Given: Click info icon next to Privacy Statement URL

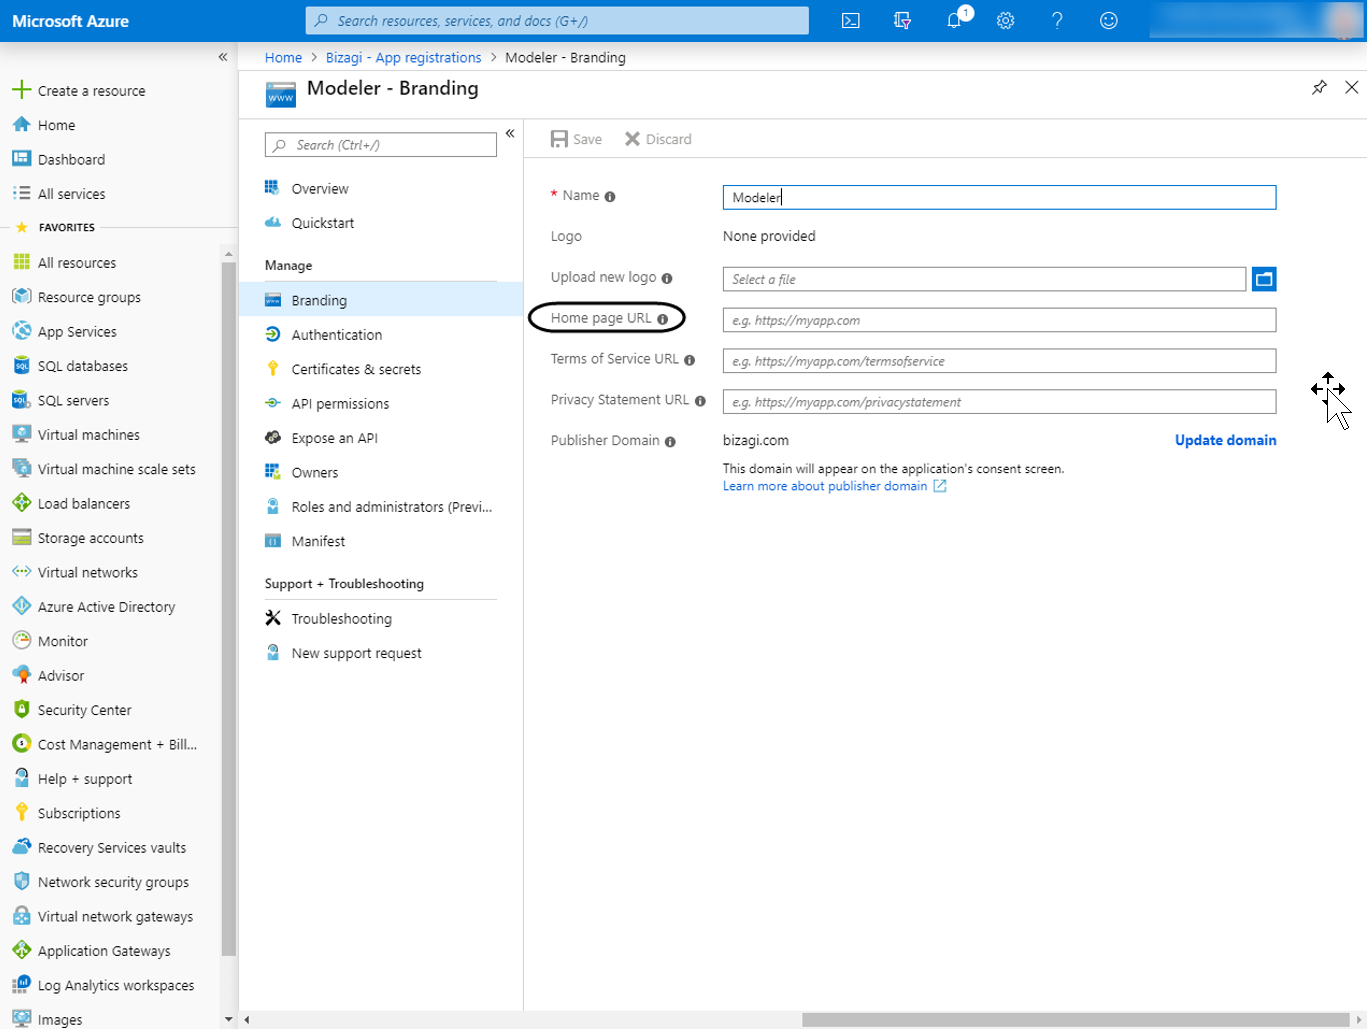Looking at the screenshot, I should [x=700, y=401].
